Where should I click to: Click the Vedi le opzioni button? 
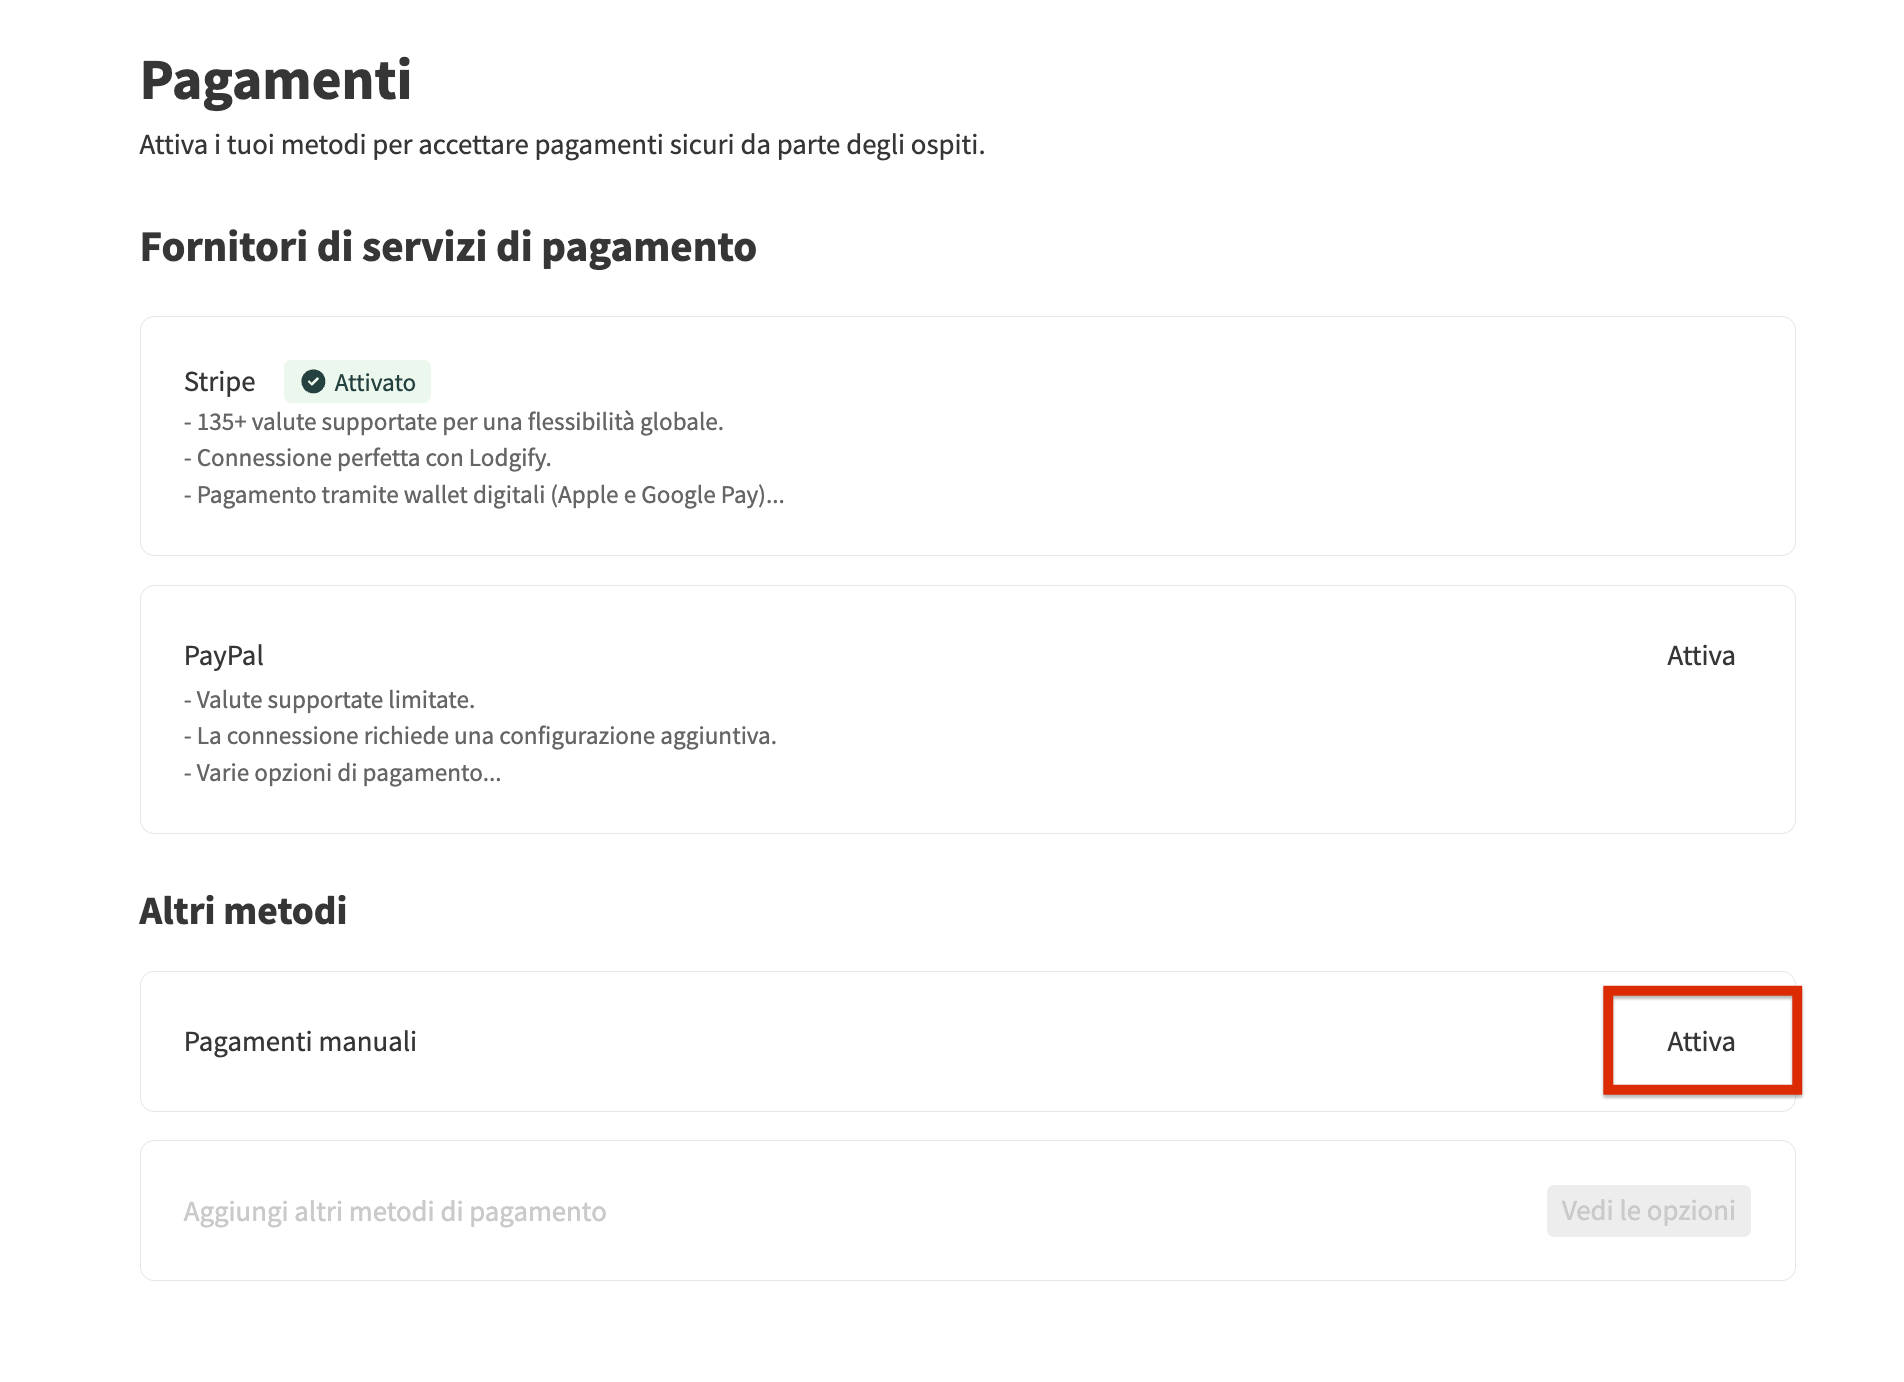click(x=1648, y=1210)
